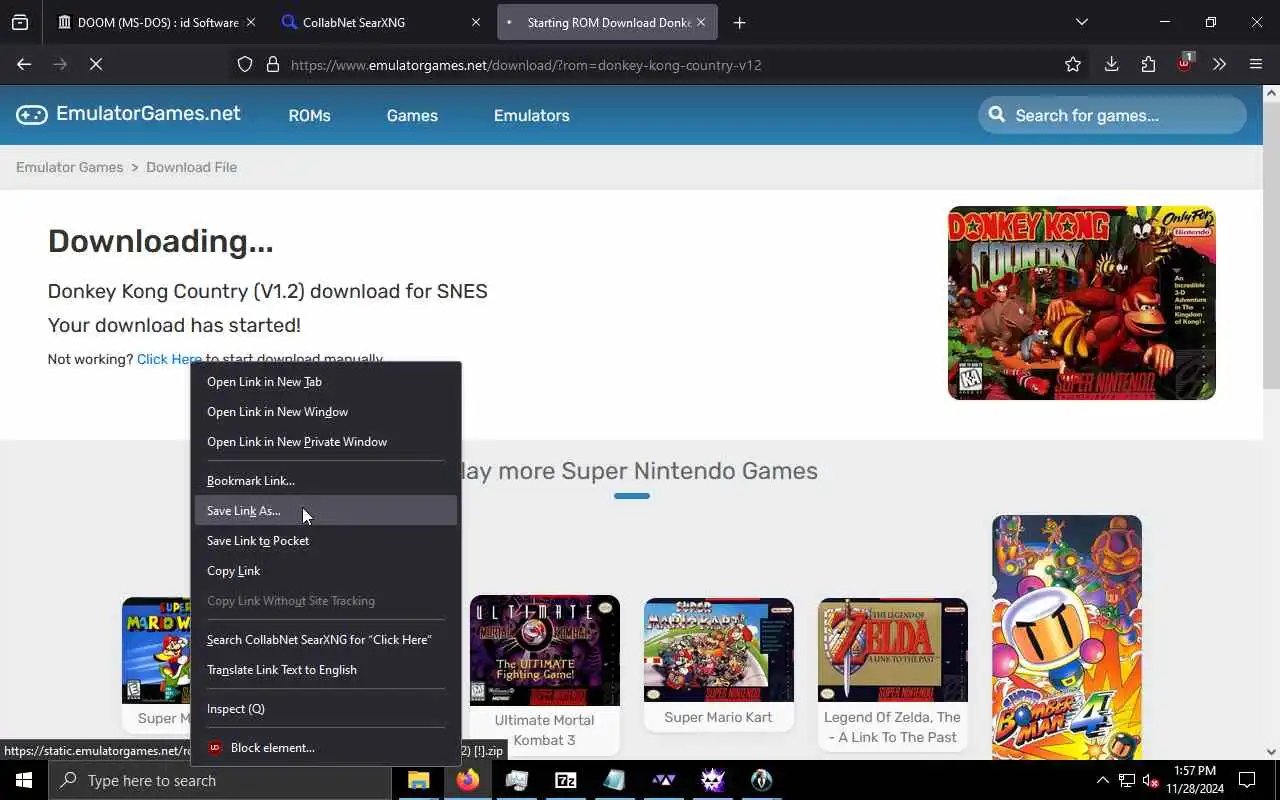Click the Firefox View icon in tab bar
Viewport: 1280px width, 800px height.
20,22
